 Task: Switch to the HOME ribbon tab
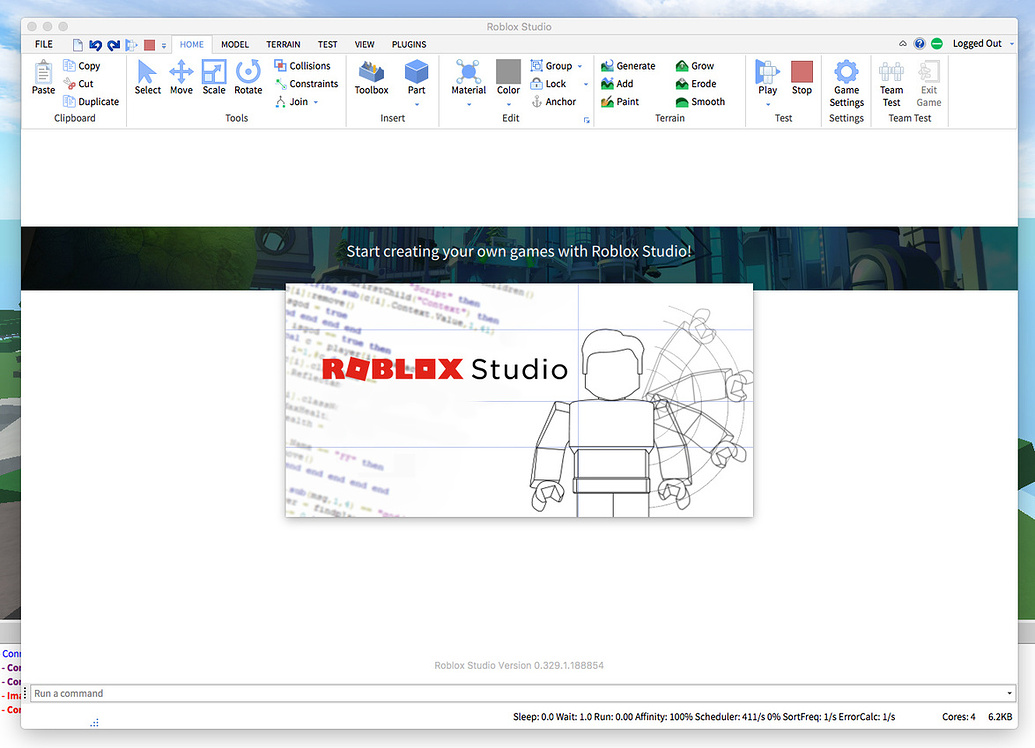(191, 44)
